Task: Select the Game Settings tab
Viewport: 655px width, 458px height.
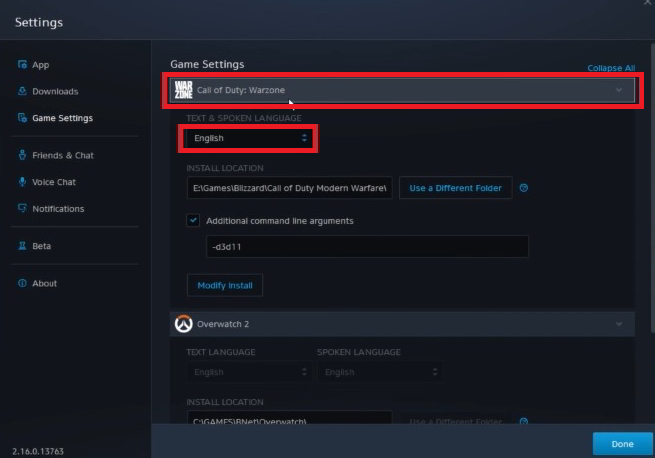Action: tap(62, 118)
